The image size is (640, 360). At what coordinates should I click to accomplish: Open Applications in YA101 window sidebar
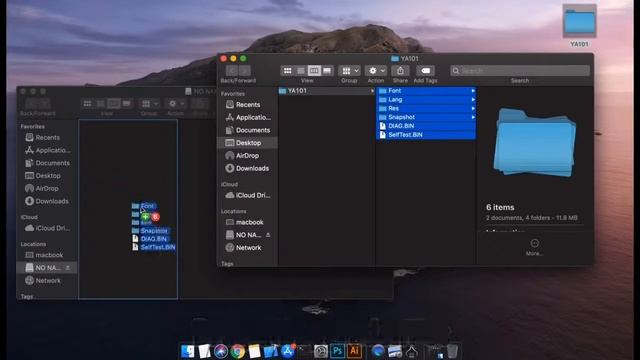coord(247,117)
